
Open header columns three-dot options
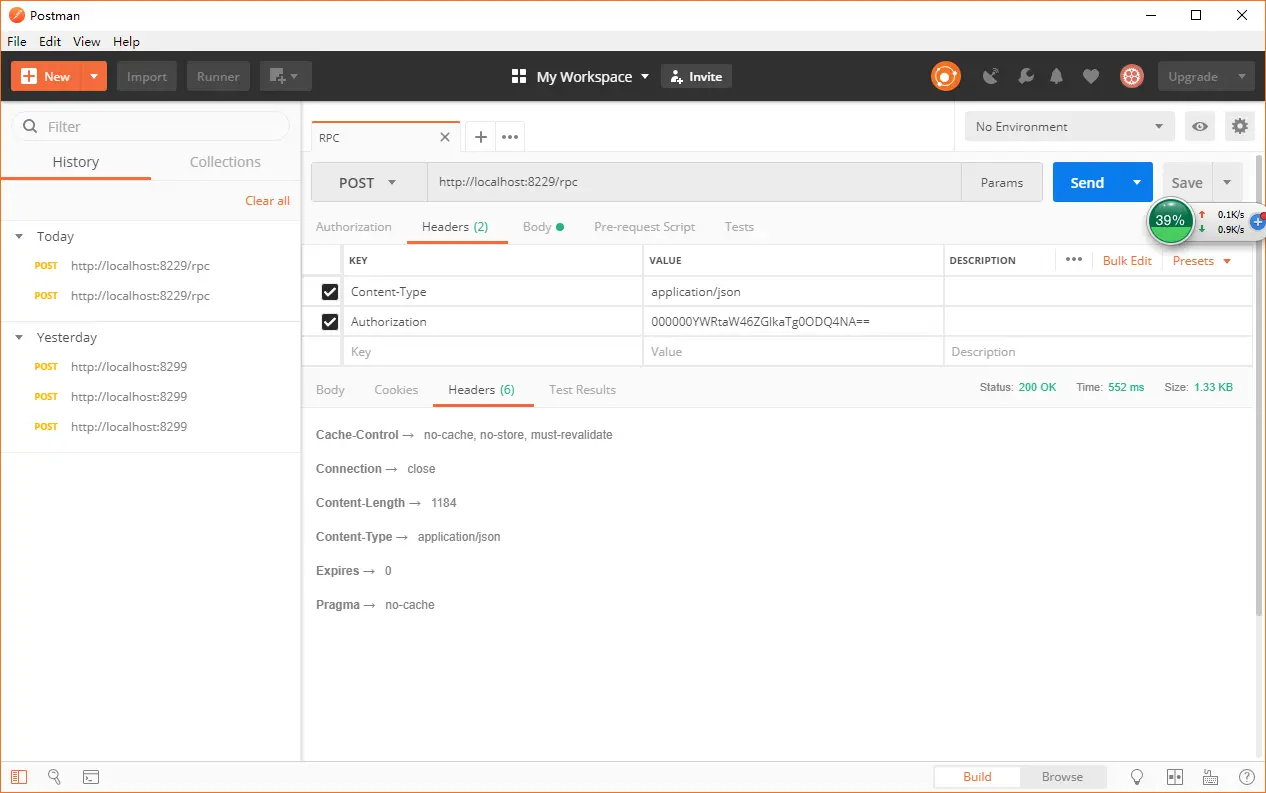(1074, 260)
